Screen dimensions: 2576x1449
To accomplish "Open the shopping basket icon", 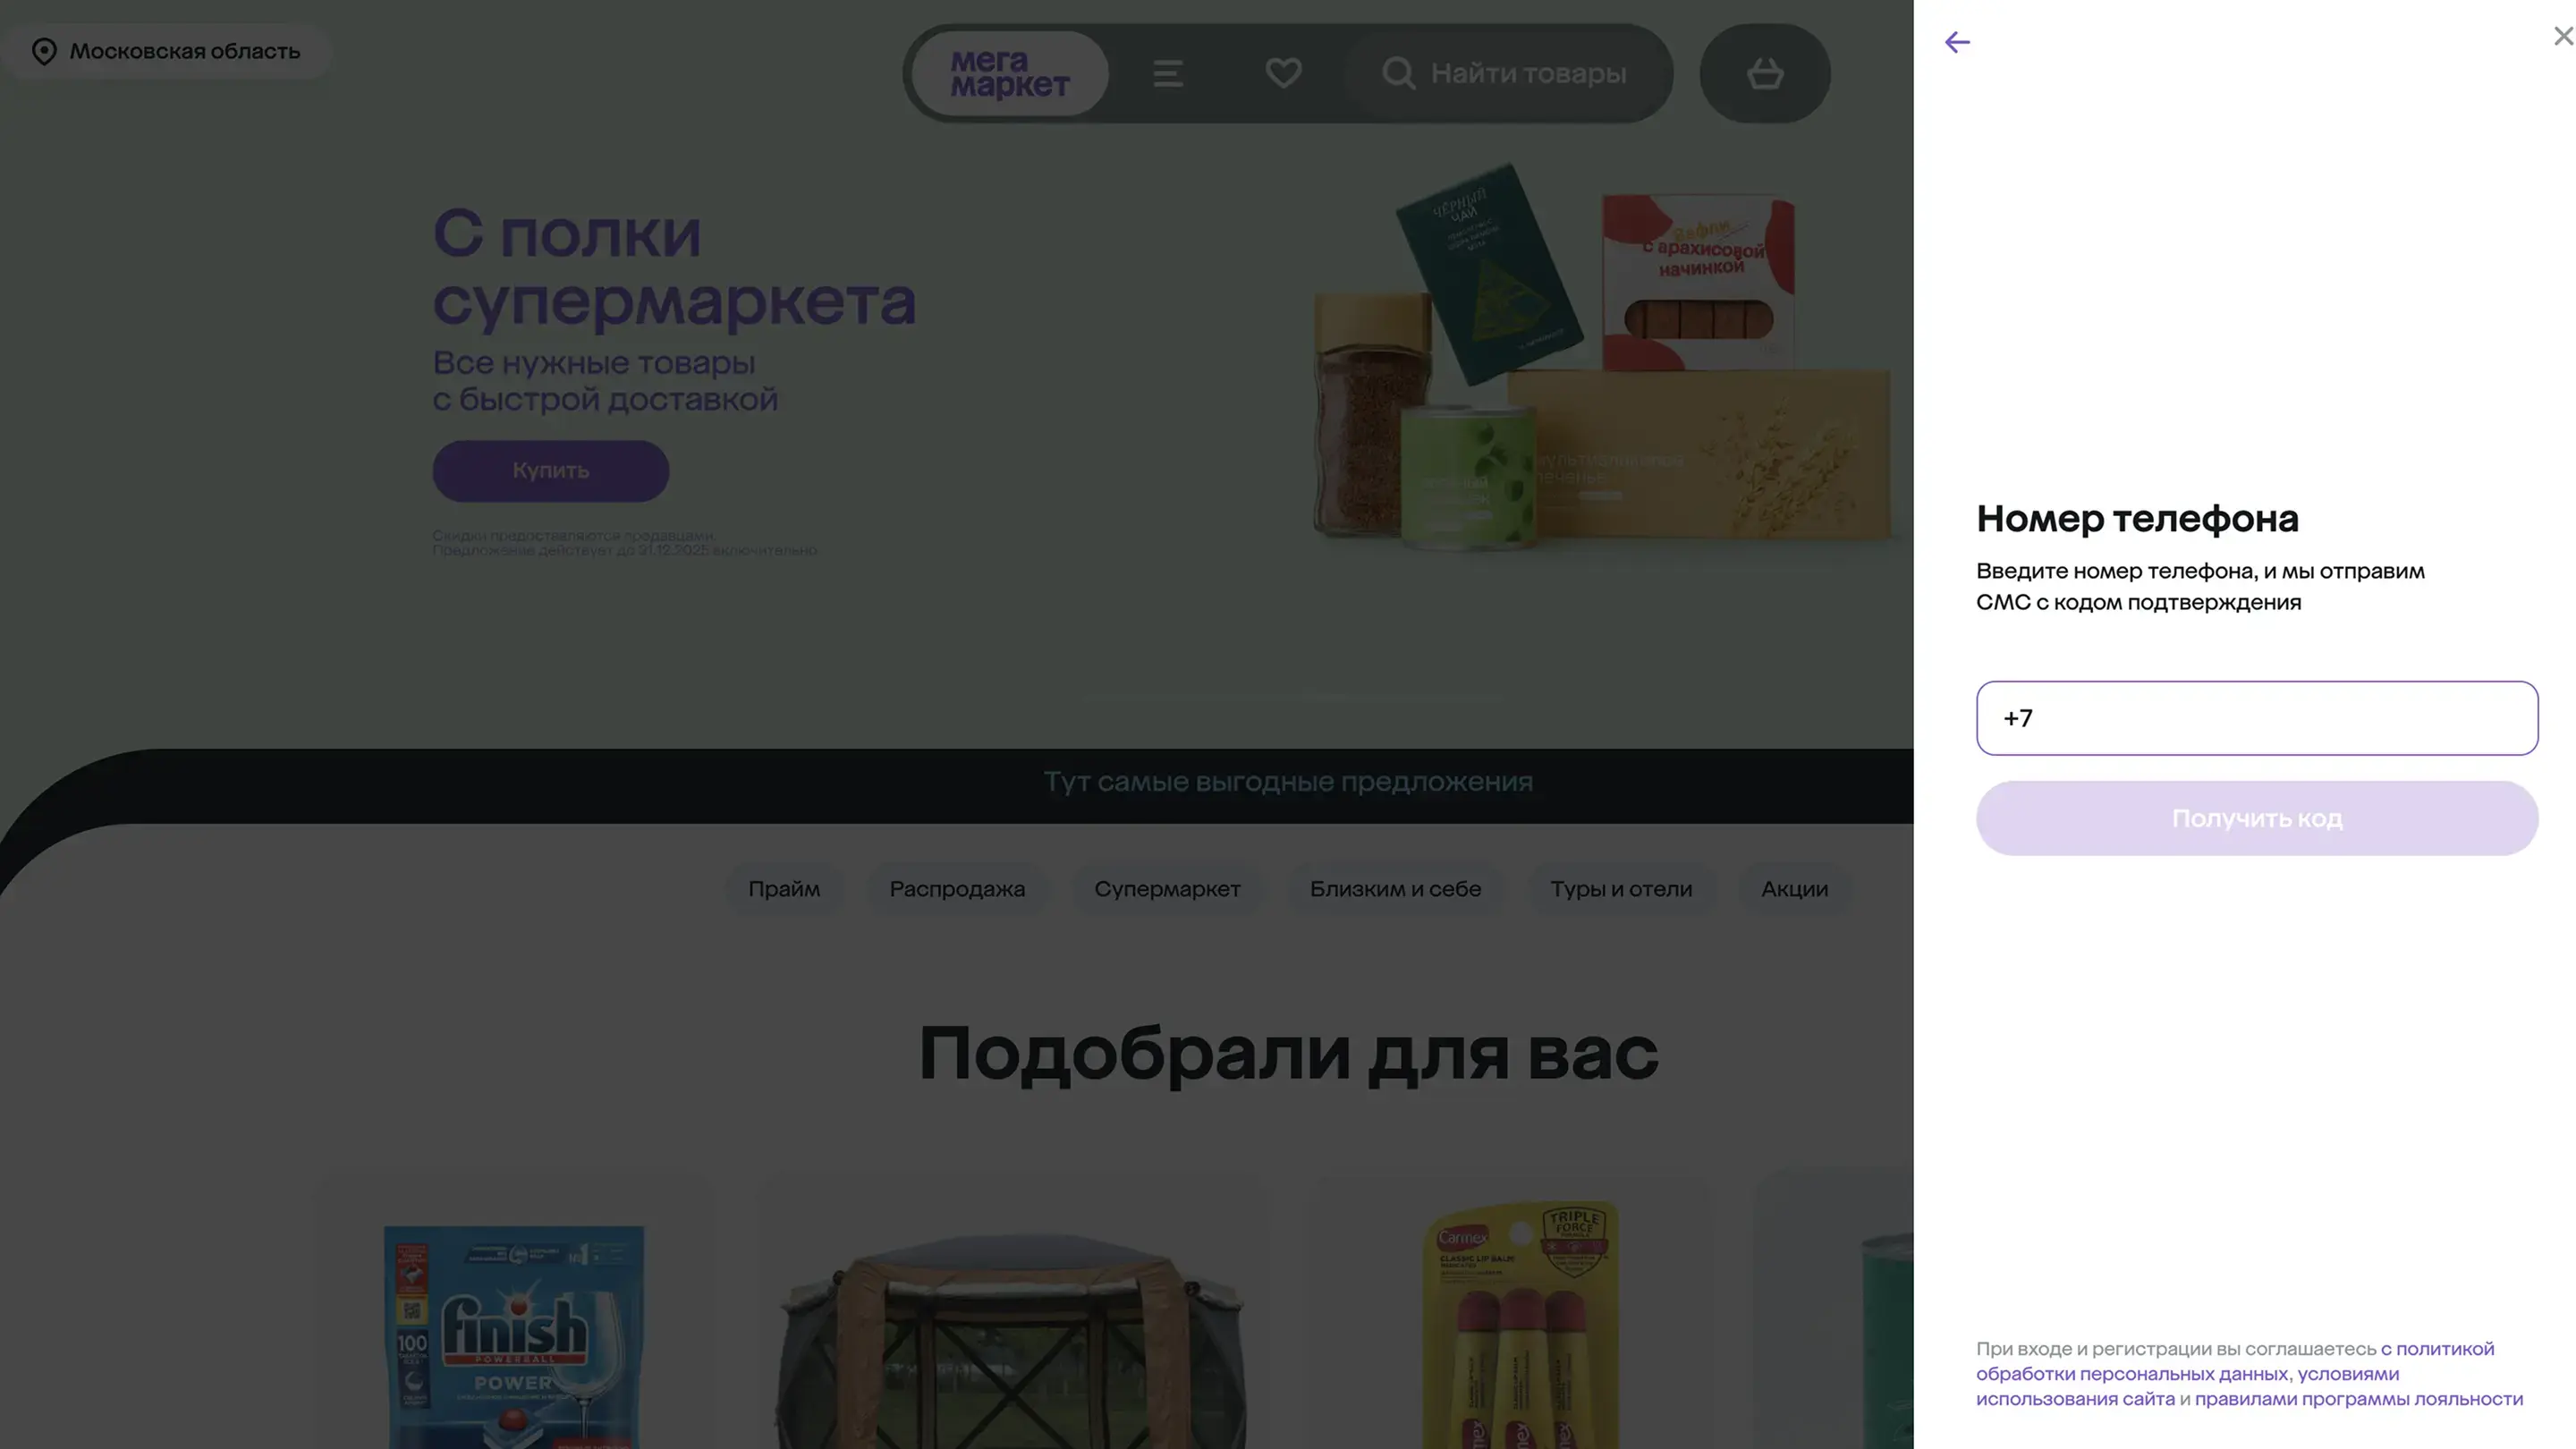I will [x=1765, y=74].
